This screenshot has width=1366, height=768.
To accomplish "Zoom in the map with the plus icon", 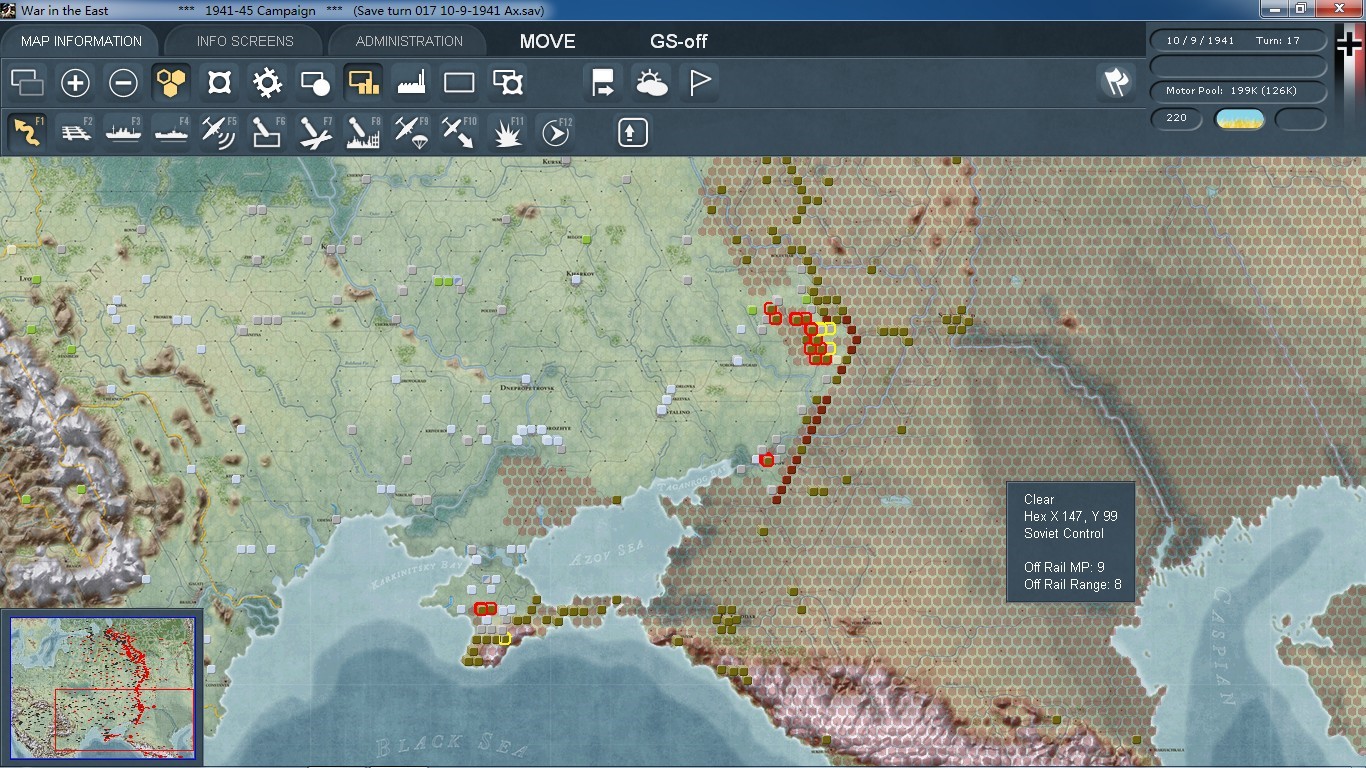I will coord(75,82).
